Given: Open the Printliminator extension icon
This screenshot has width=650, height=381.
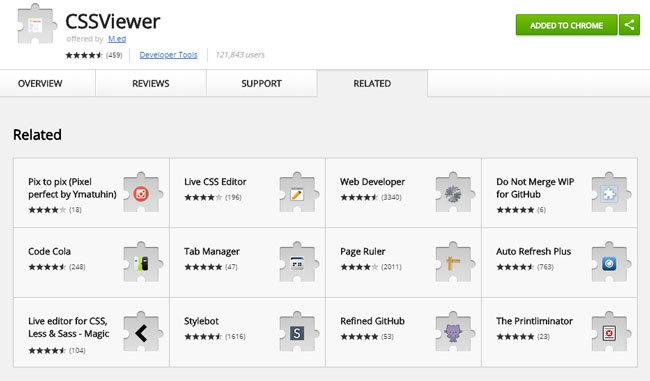Looking at the screenshot, I should (610, 332).
